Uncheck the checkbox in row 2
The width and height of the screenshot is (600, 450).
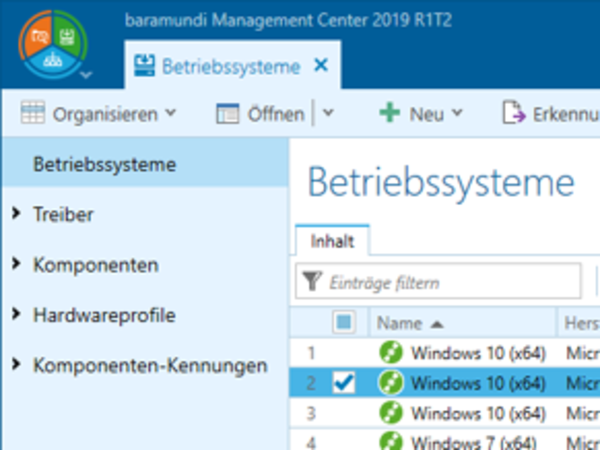(x=344, y=382)
